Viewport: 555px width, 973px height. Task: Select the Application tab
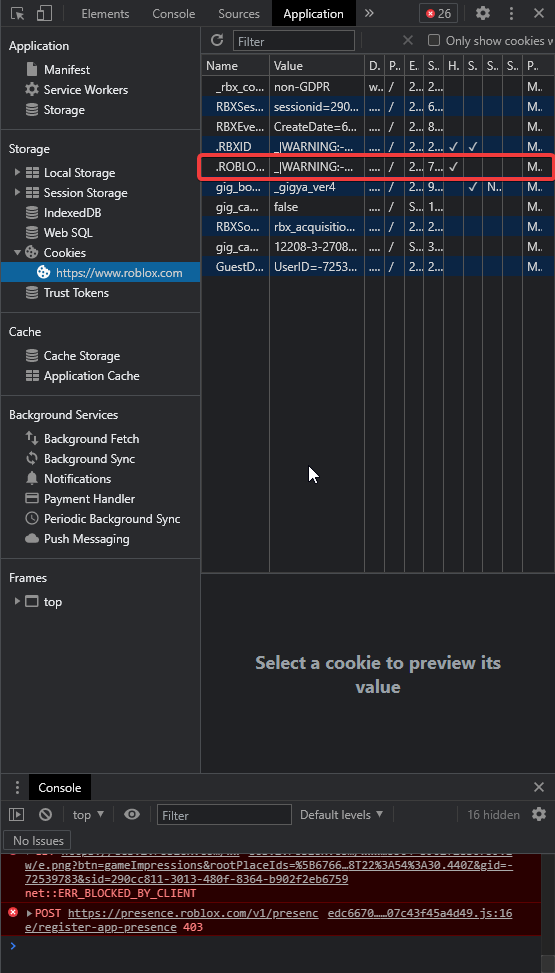point(314,14)
